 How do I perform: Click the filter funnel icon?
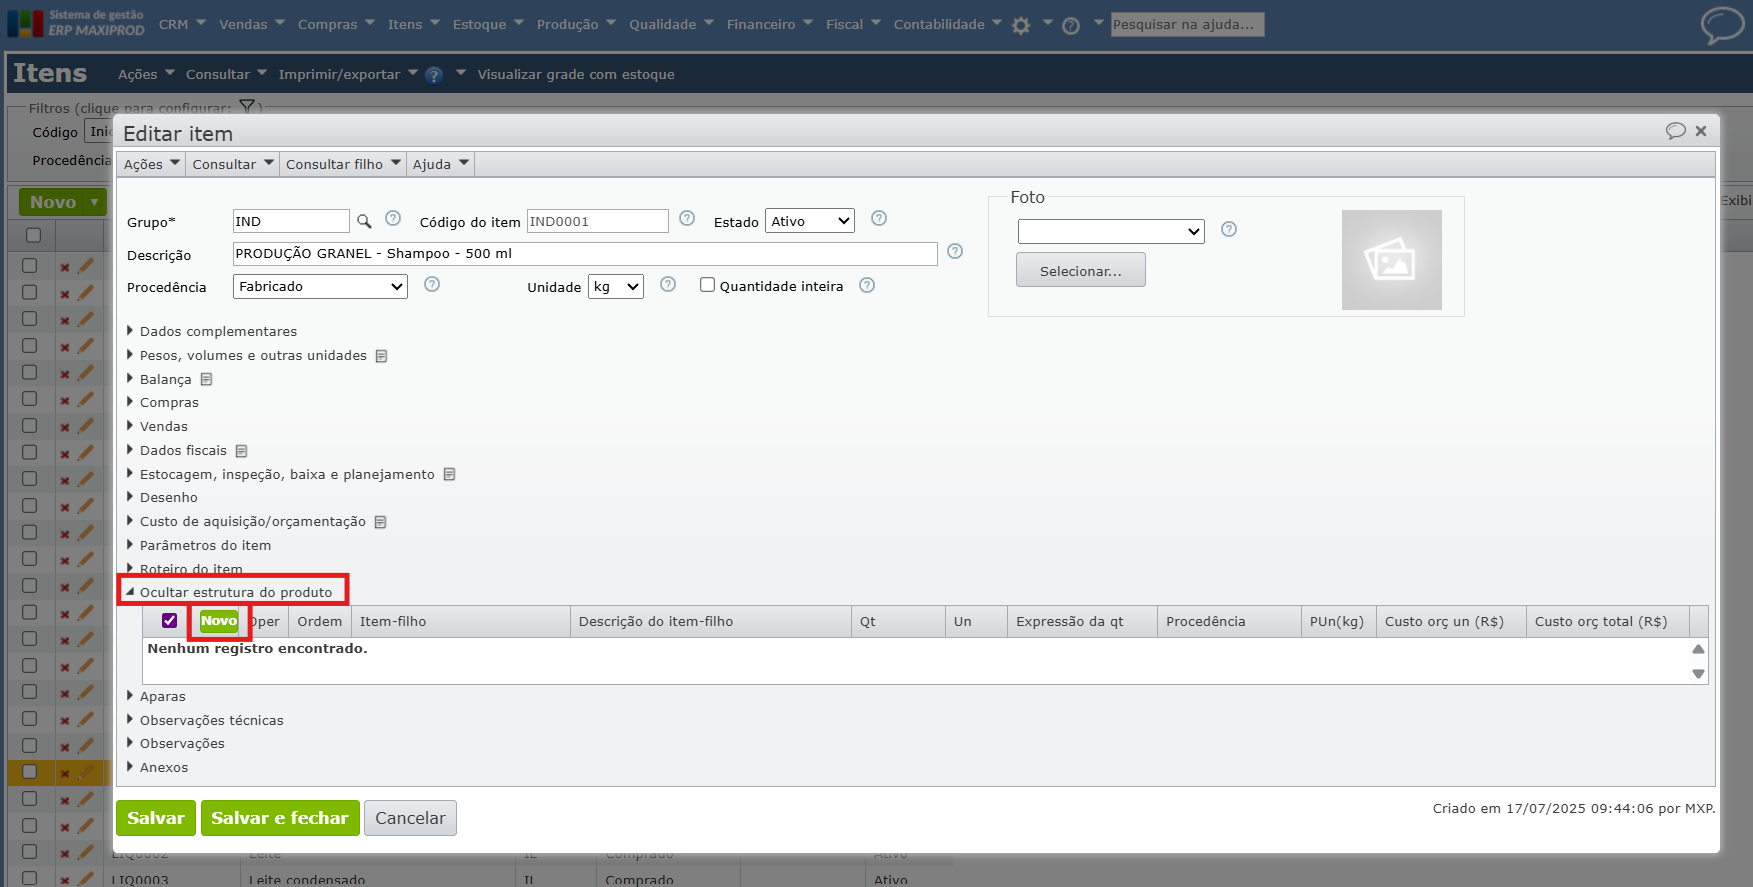pyautogui.click(x=247, y=106)
